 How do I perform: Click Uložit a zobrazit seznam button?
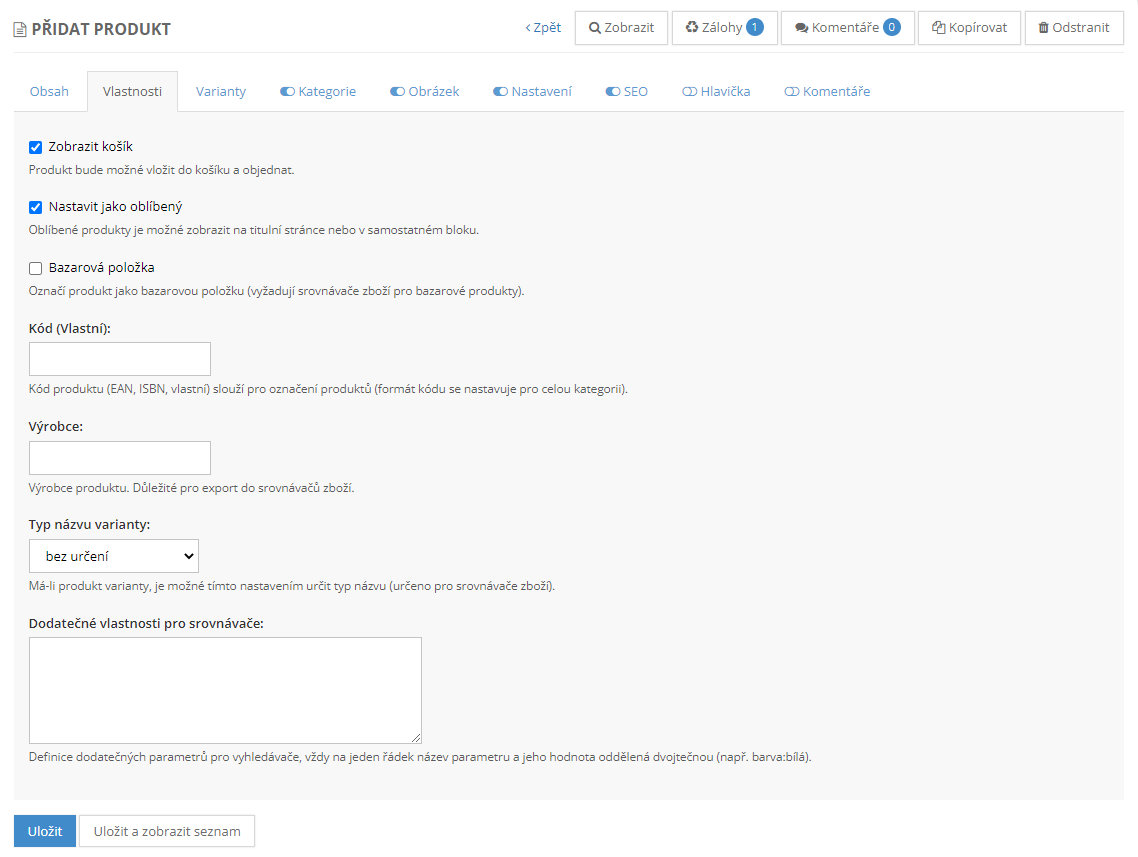[x=167, y=831]
